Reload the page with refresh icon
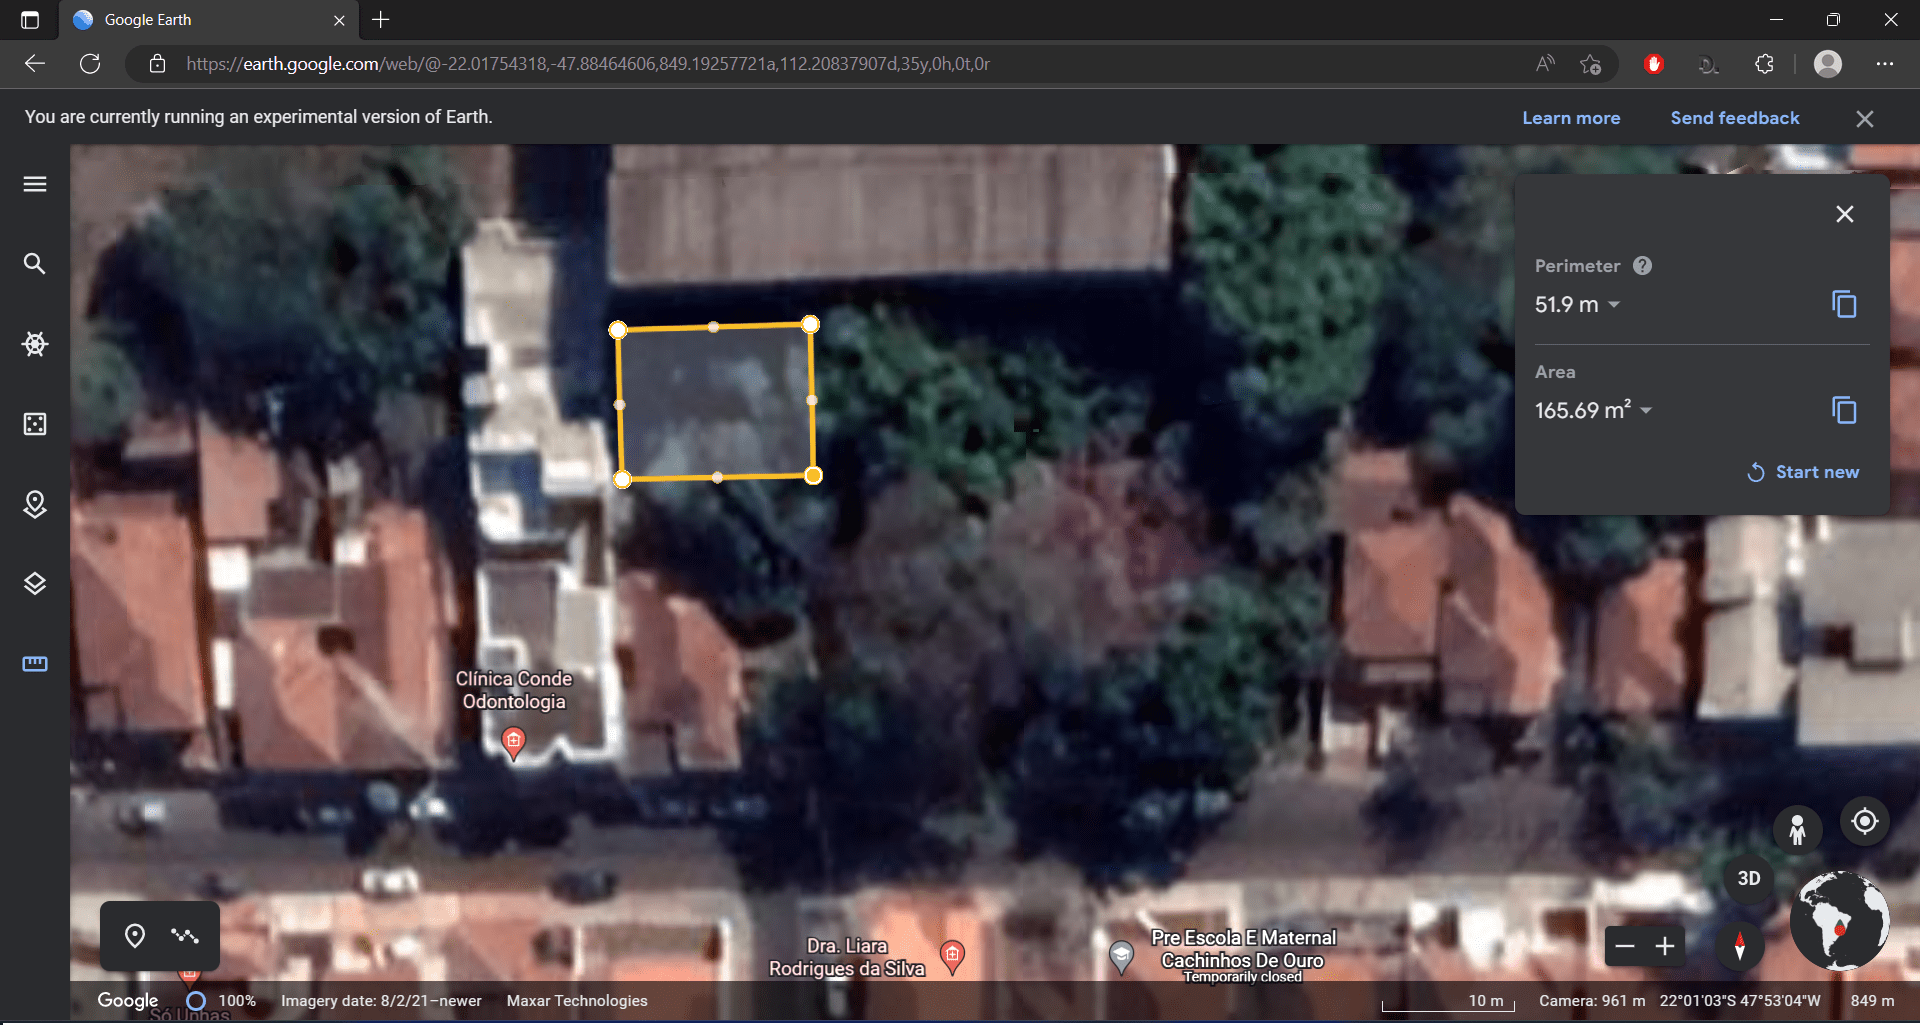1921x1025 pixels. (90, 64)
